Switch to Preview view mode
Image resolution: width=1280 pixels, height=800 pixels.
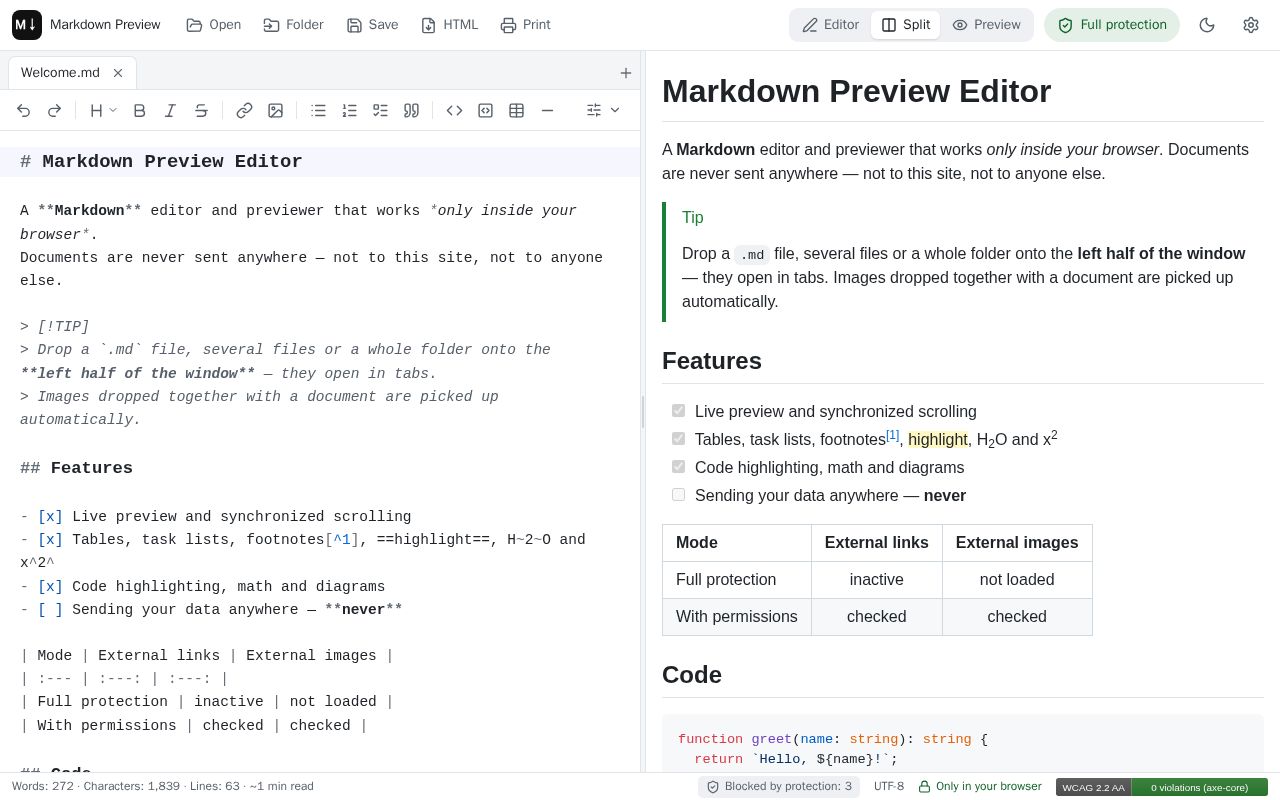(986, 25)
